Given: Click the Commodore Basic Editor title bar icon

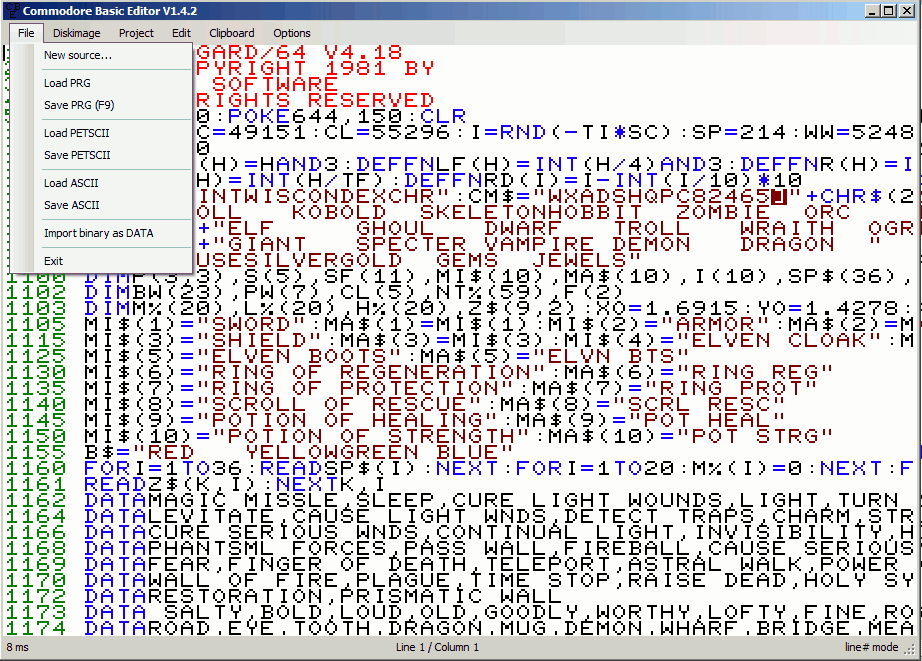Looking at the screenshot, I should click(12, 11).
